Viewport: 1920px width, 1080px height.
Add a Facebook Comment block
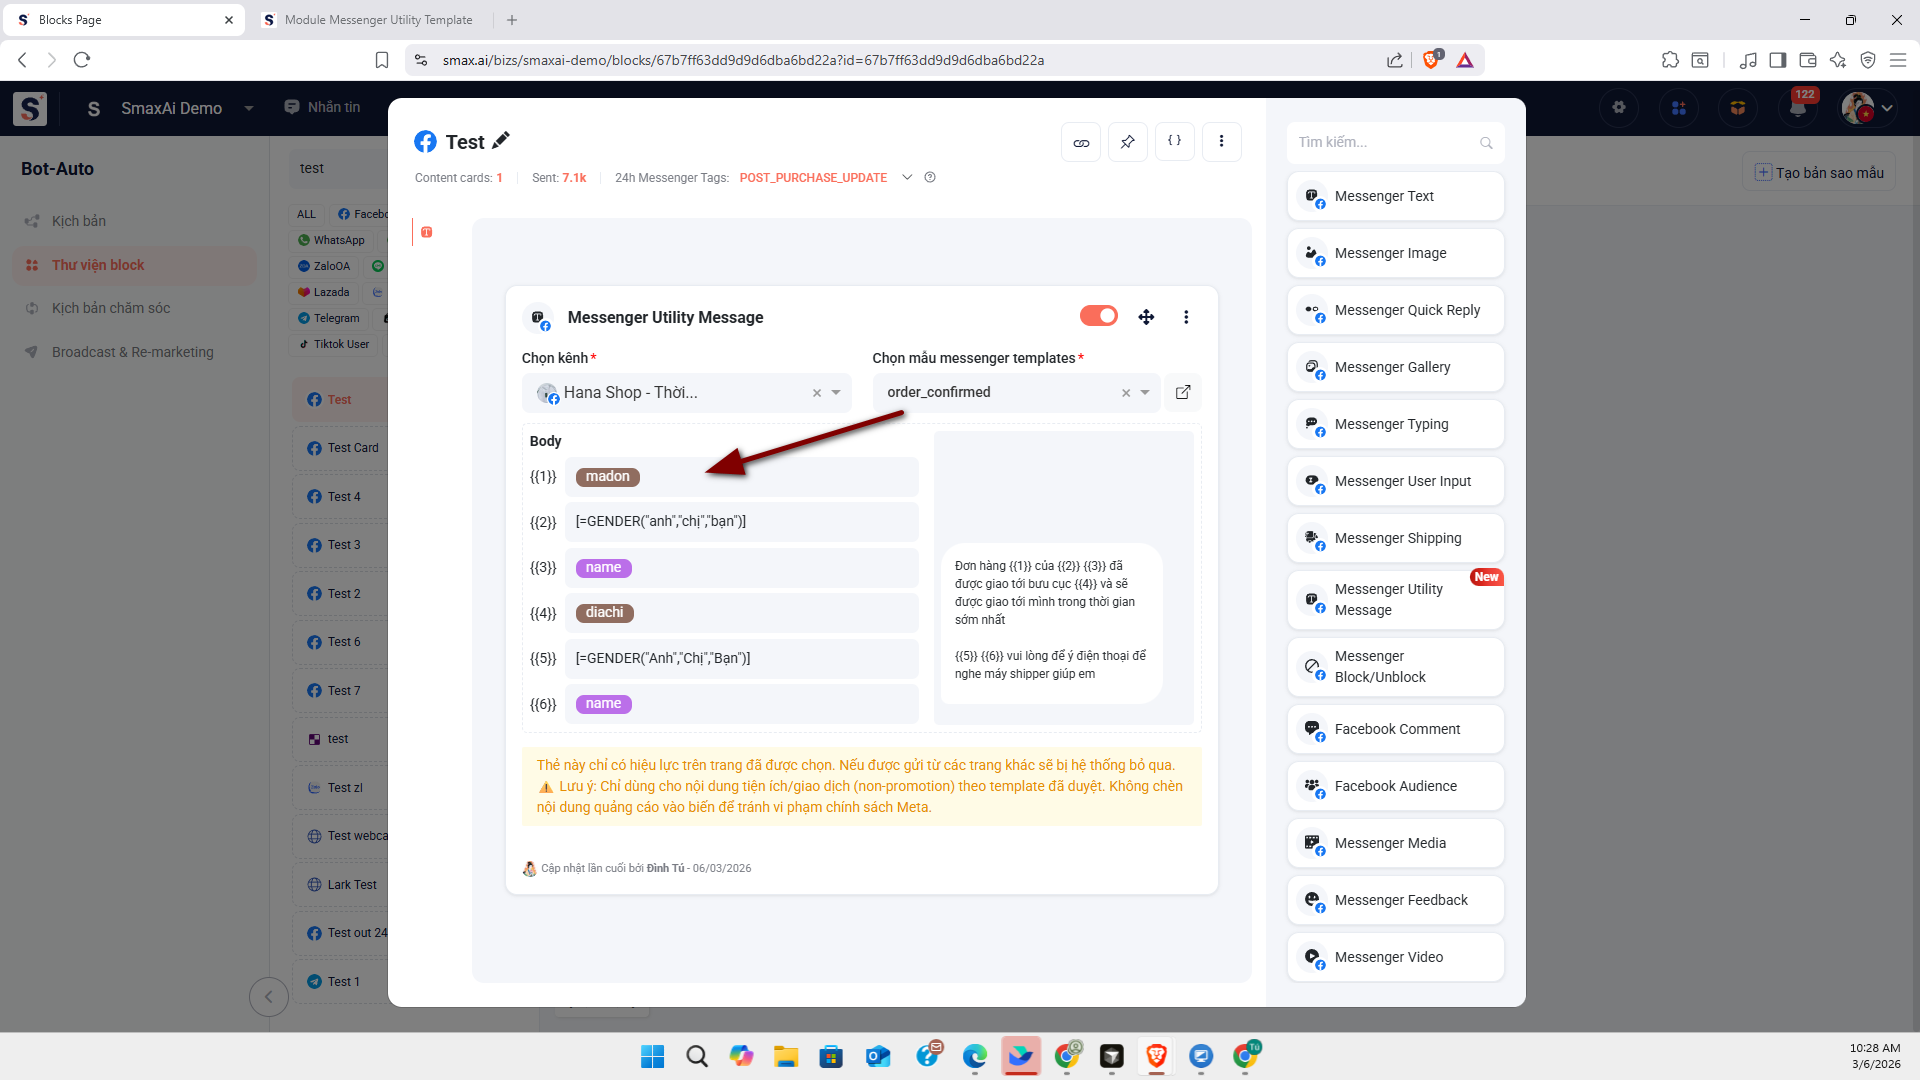[x=1396, y=729]
